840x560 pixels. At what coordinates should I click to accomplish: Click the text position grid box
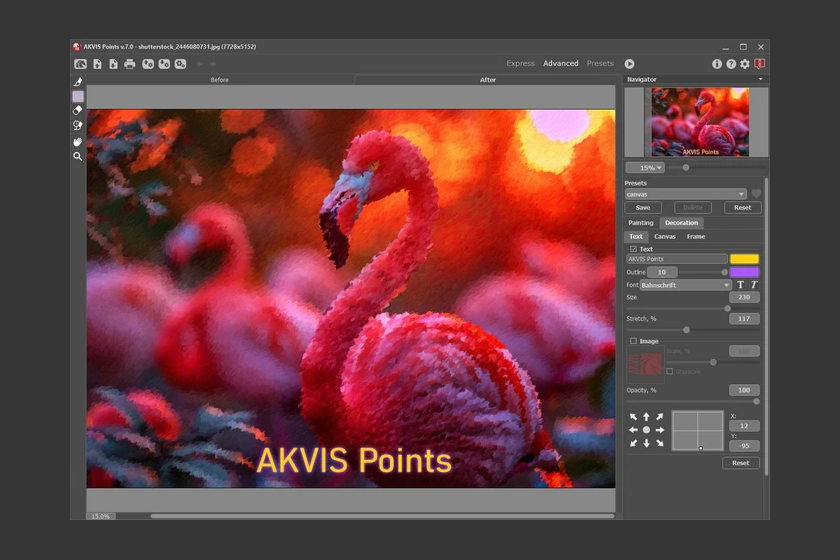698,430
